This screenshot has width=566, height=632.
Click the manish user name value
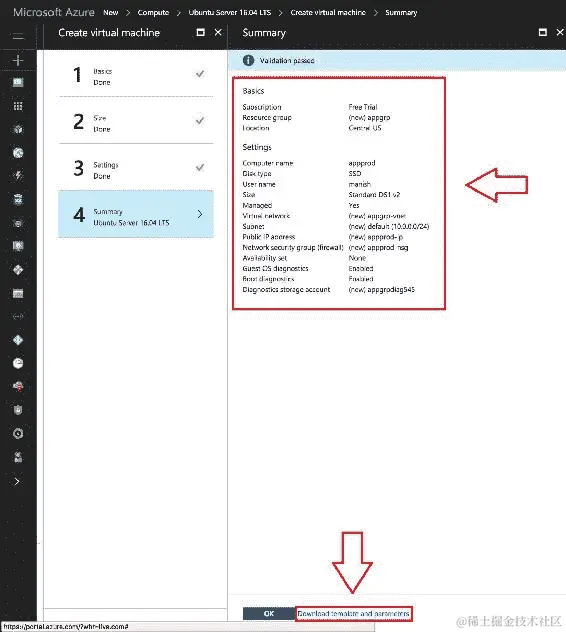pyautogui.click(x=360, y=184)
